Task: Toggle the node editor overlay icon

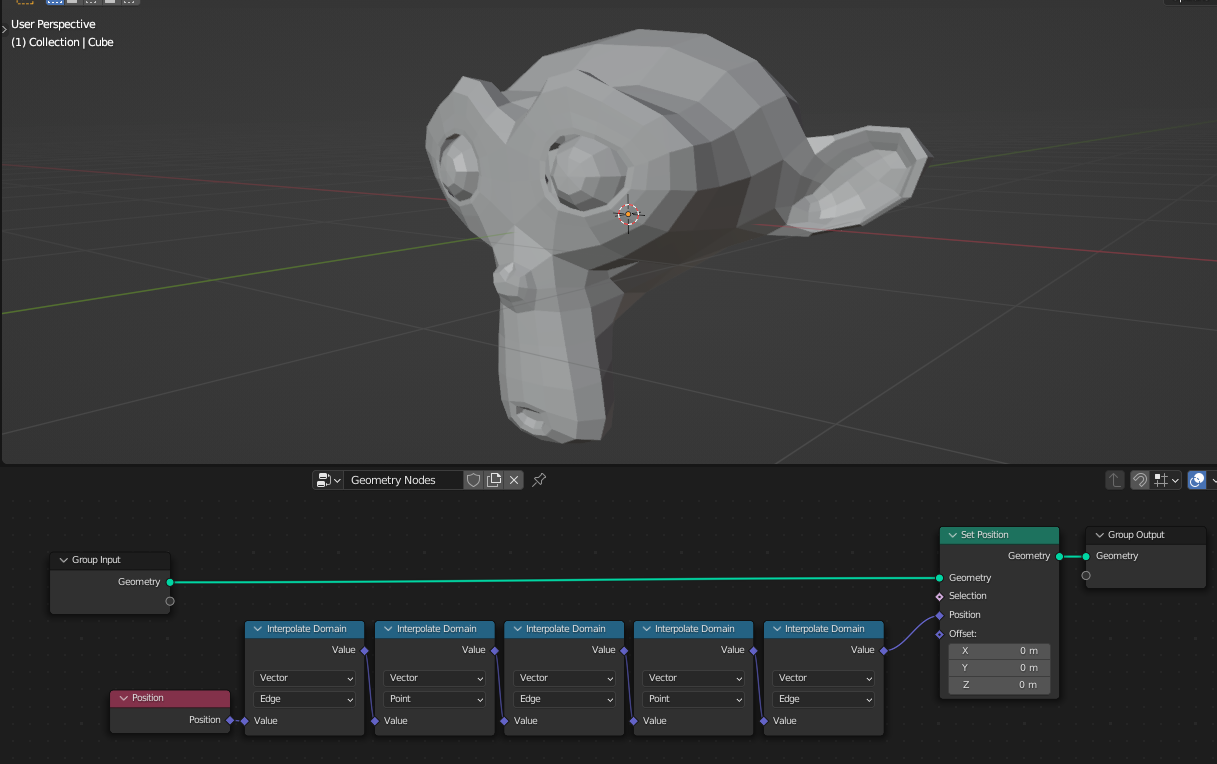Action: [x=1196, y=480]
